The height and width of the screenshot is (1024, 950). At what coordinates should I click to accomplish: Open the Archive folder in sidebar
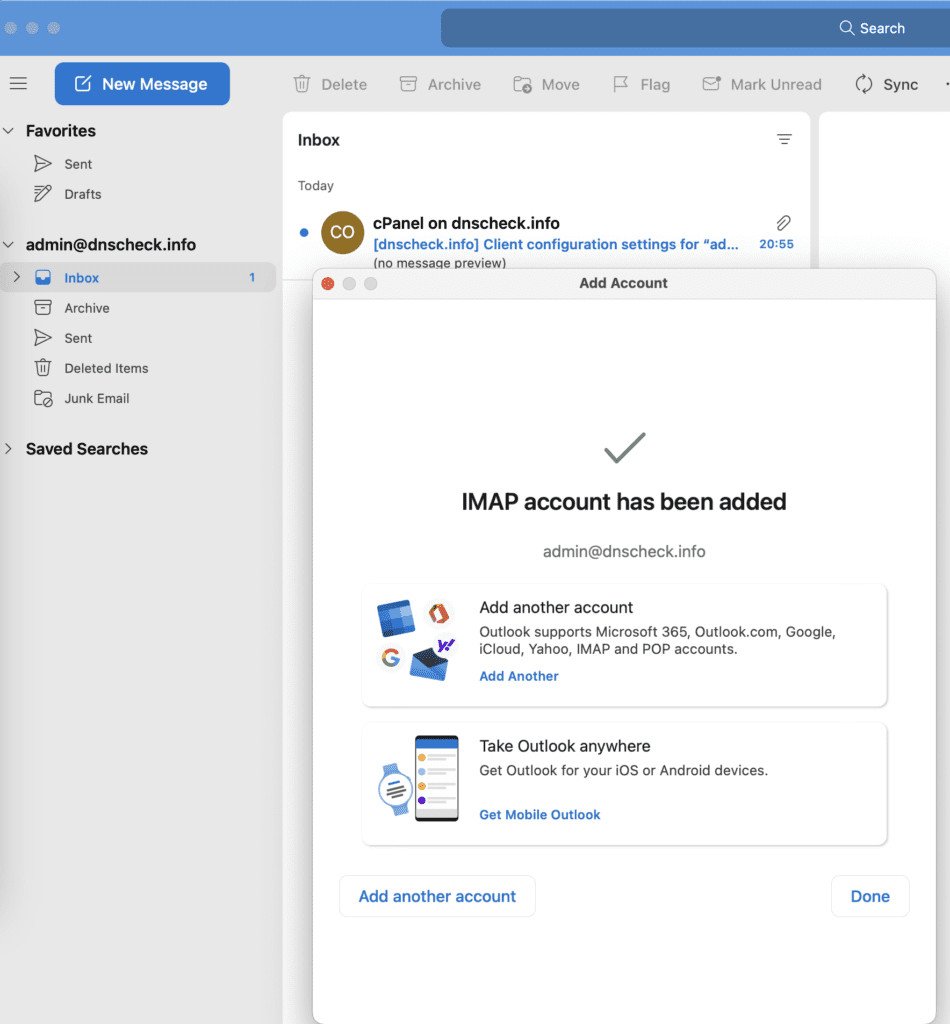[x=86, y=308]
